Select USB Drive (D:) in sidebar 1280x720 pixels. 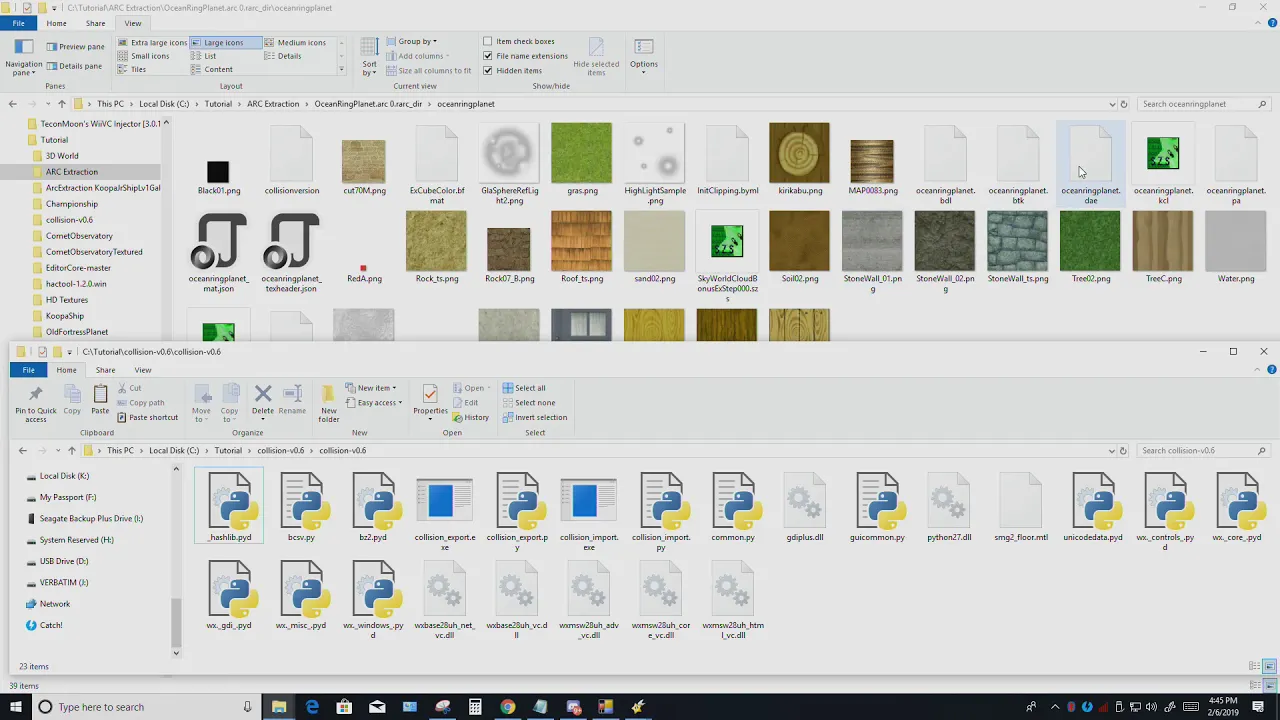click(x=64, y=561)
